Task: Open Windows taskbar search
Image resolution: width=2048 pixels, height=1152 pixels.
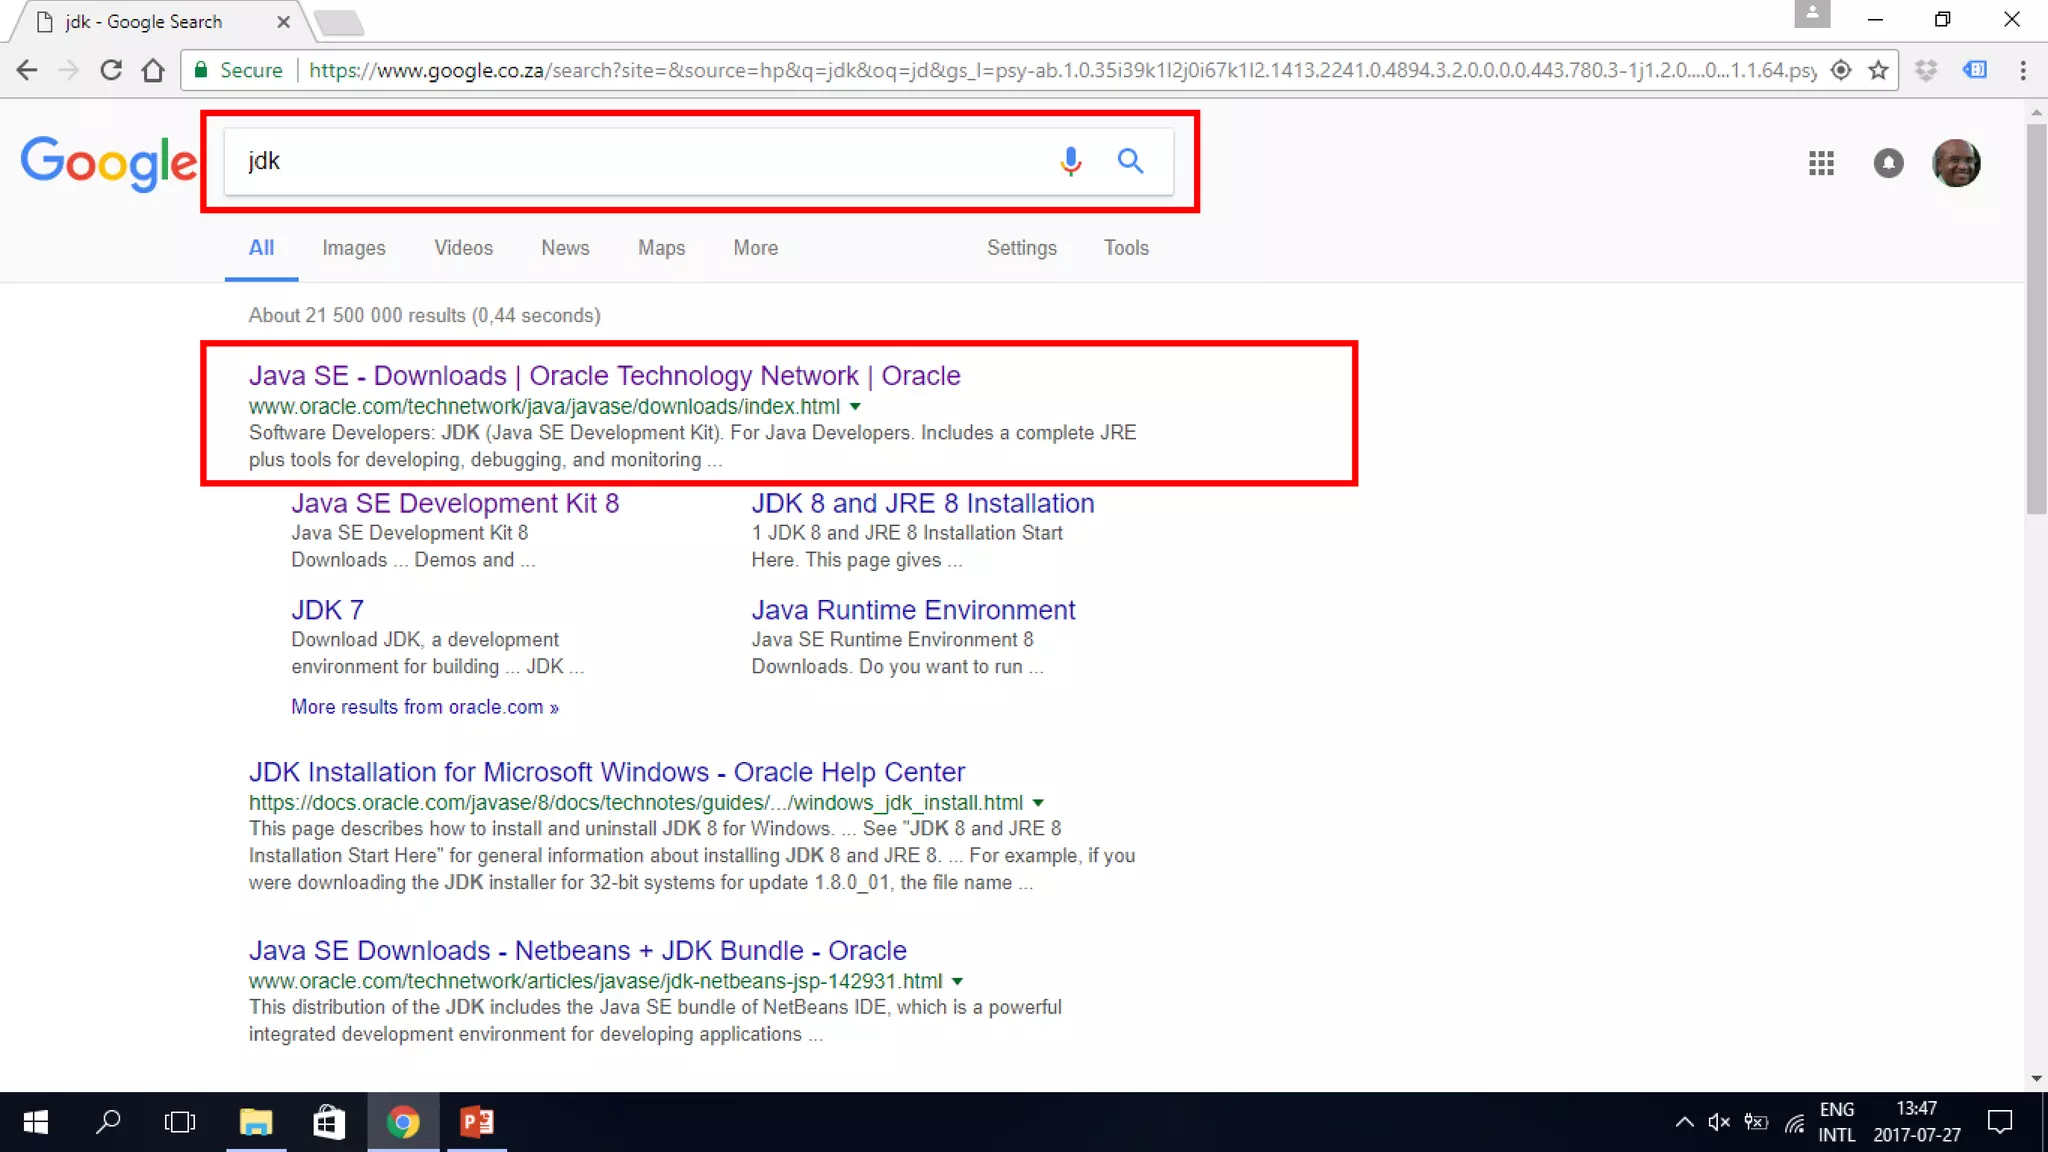Action: [x=108, y=1122]
